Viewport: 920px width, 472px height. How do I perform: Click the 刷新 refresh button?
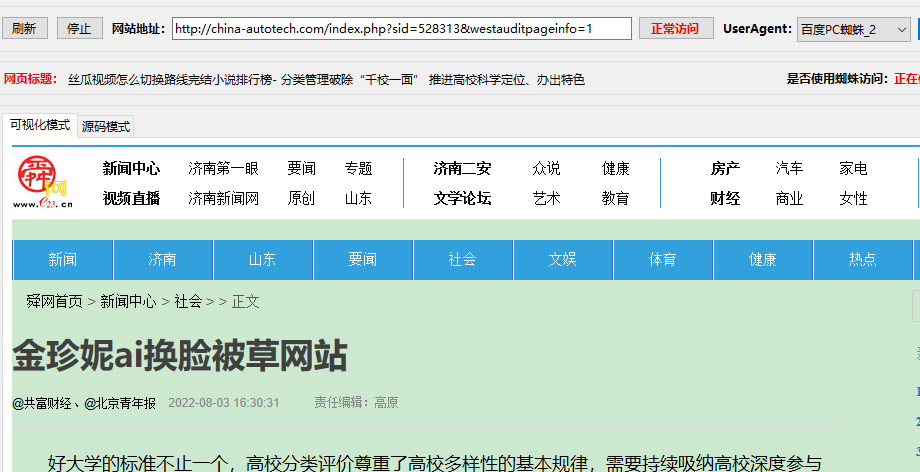tap(25, 28)
